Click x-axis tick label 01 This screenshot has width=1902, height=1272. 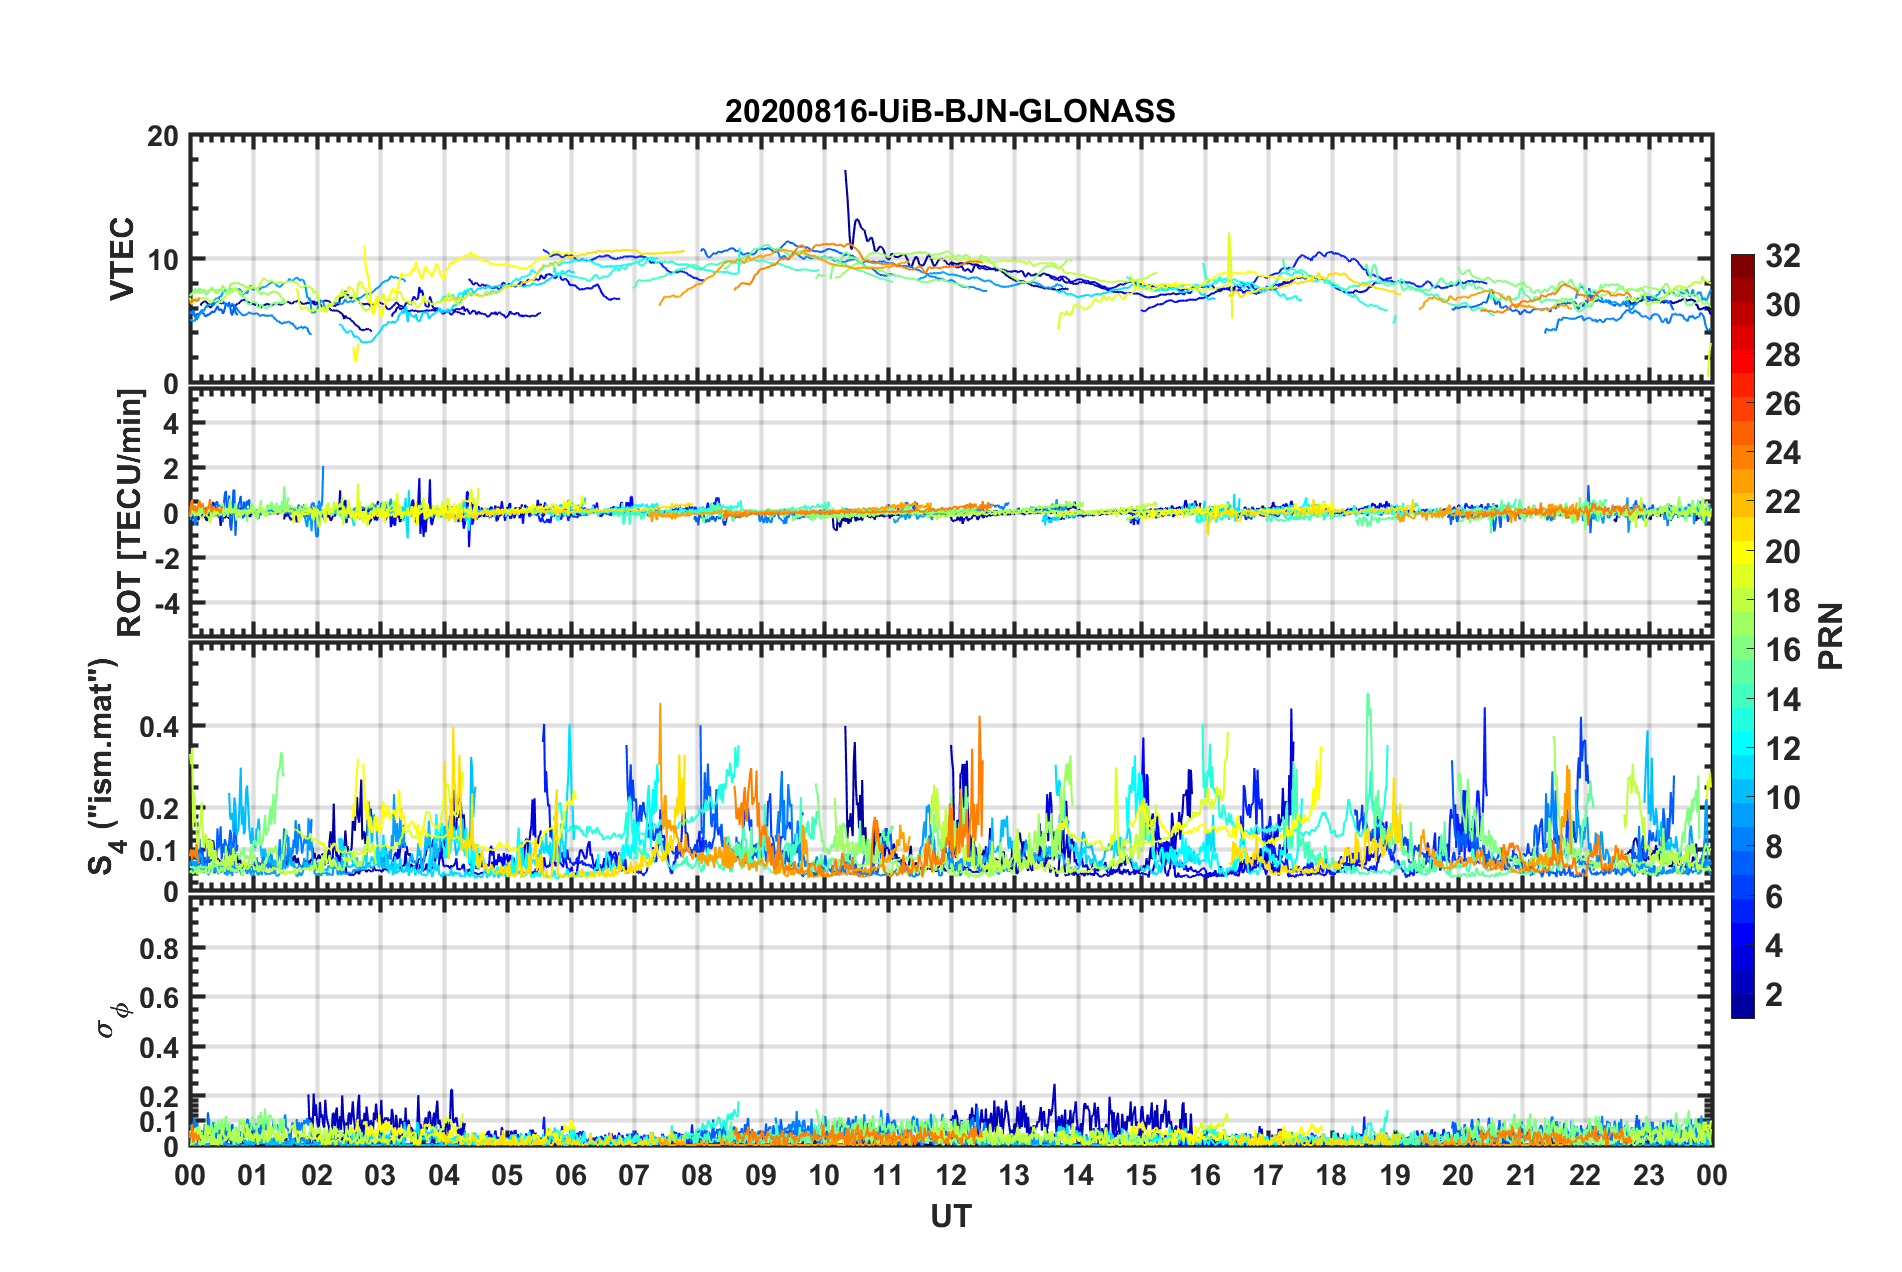(253, 1175)
